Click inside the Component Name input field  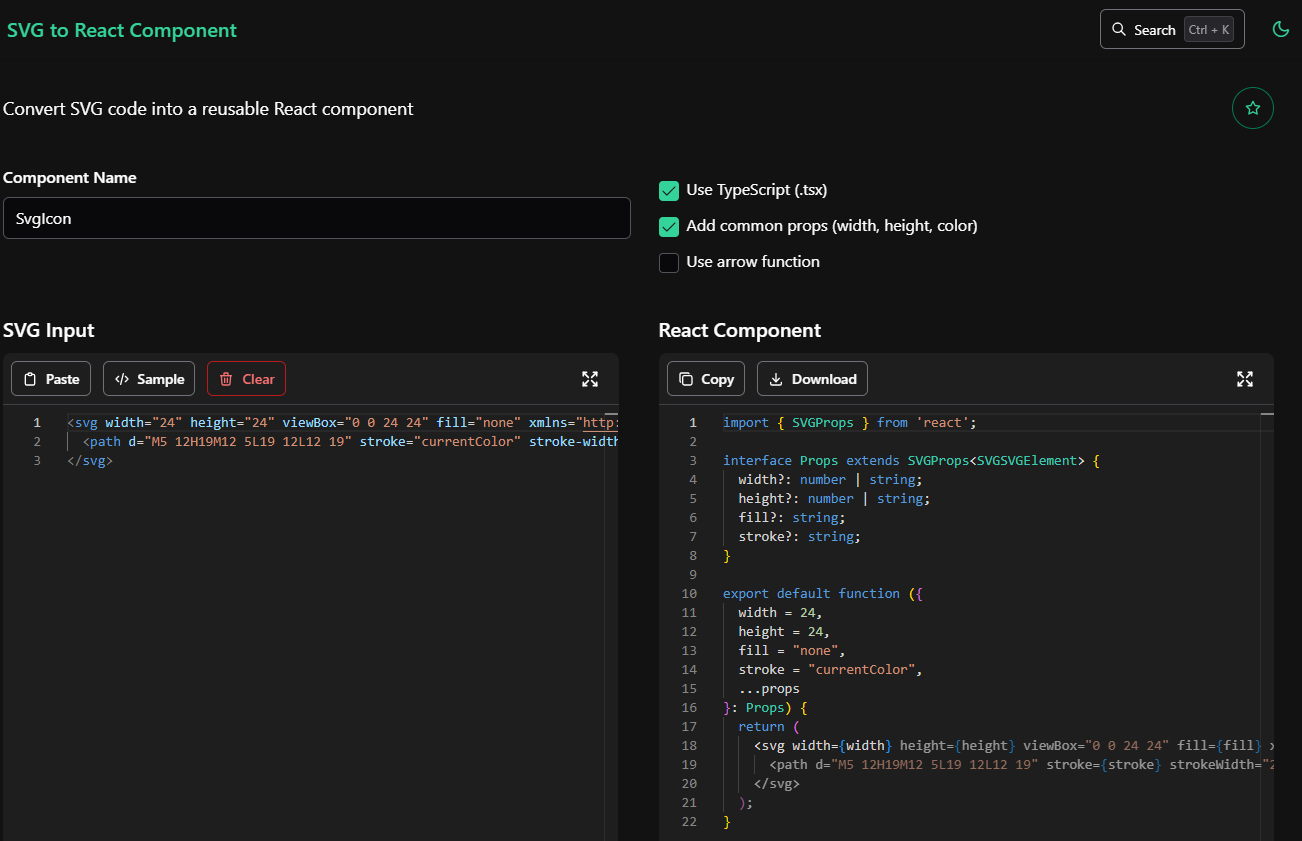pyautogui.click(x=317, y=218)
